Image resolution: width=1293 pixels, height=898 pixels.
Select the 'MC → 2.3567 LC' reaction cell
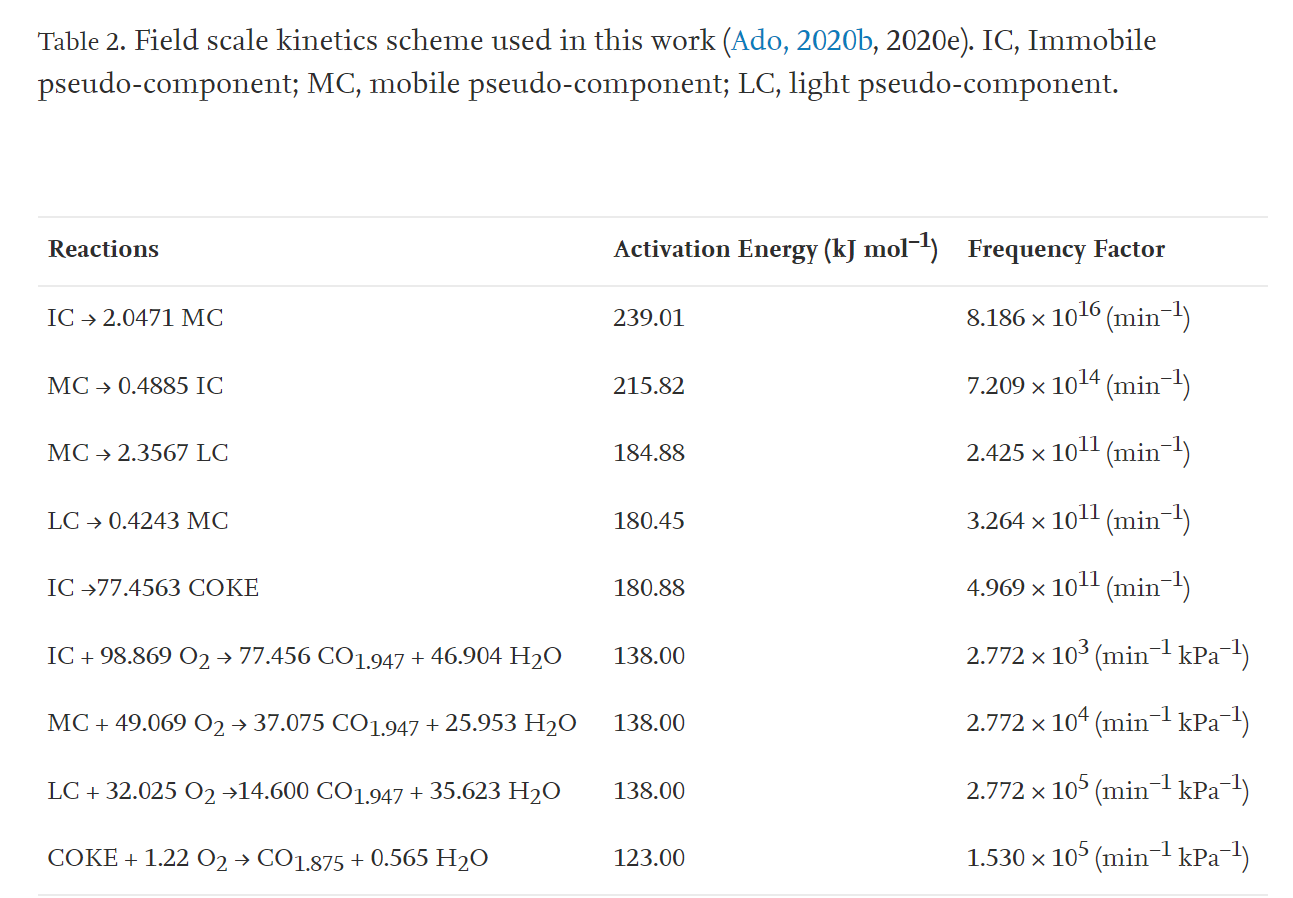[138, 453]
